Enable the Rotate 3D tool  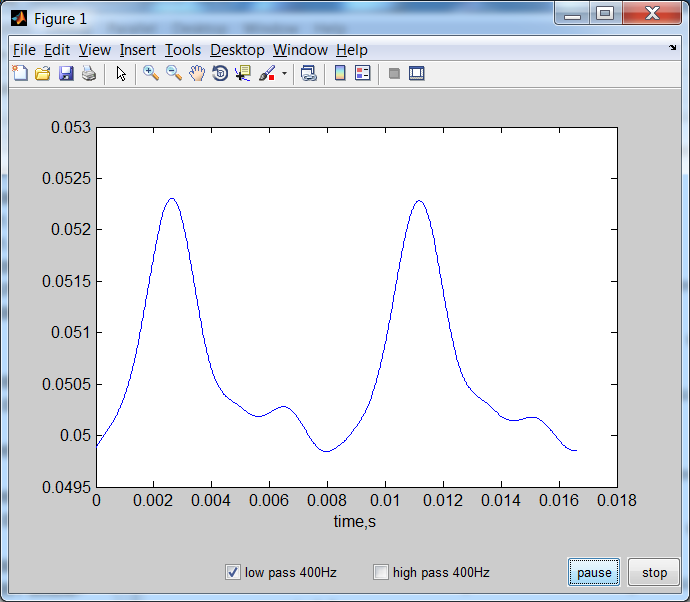coord(220,73)
